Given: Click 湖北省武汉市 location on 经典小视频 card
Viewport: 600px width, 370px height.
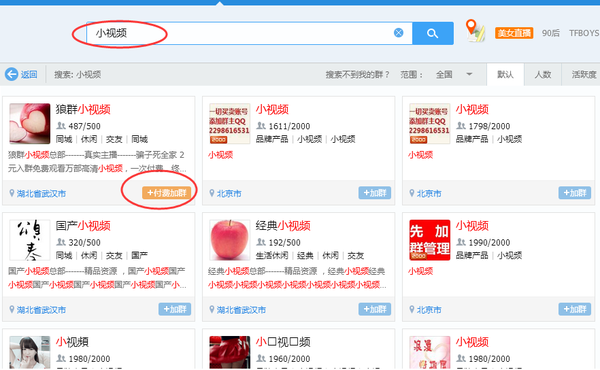Looking at the screenshot, I should click(x=241, y=310).
